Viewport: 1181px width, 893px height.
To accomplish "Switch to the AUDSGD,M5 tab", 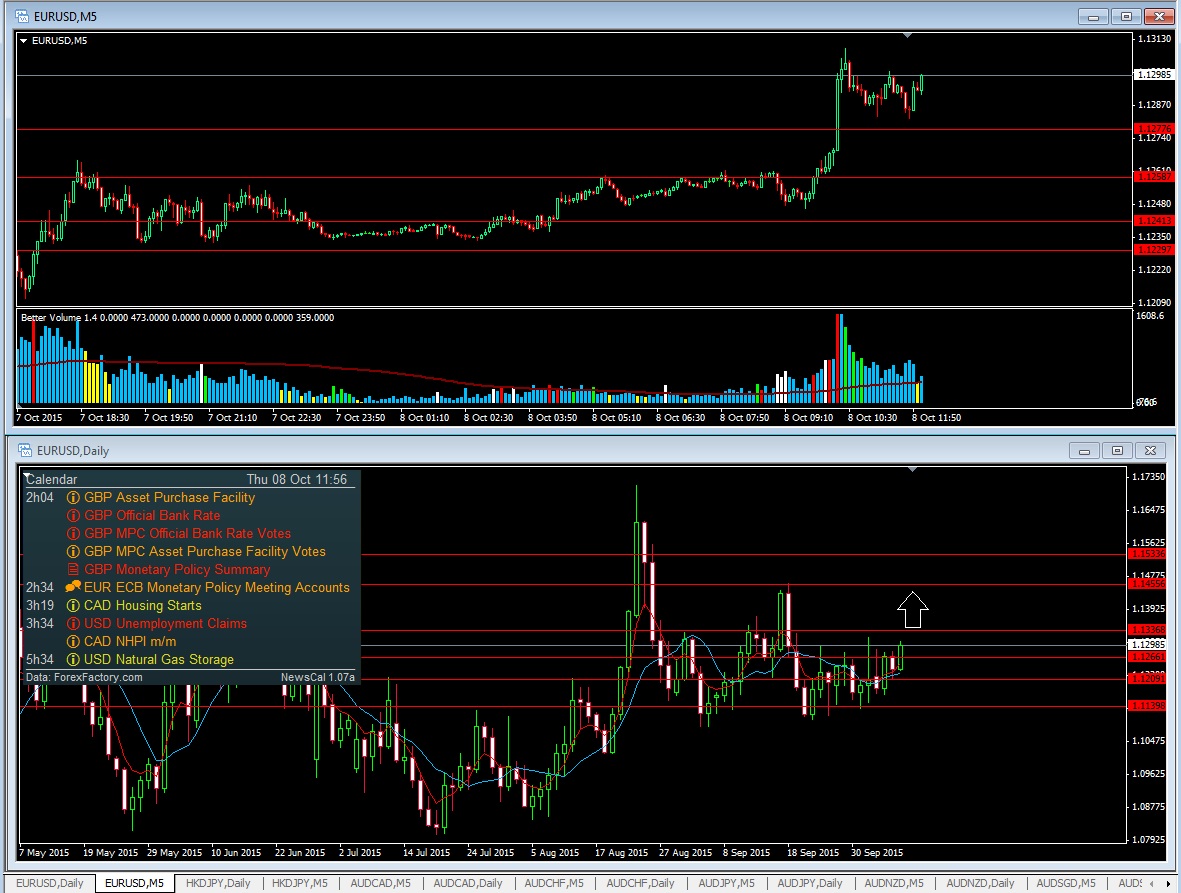I will point(1066,883).
